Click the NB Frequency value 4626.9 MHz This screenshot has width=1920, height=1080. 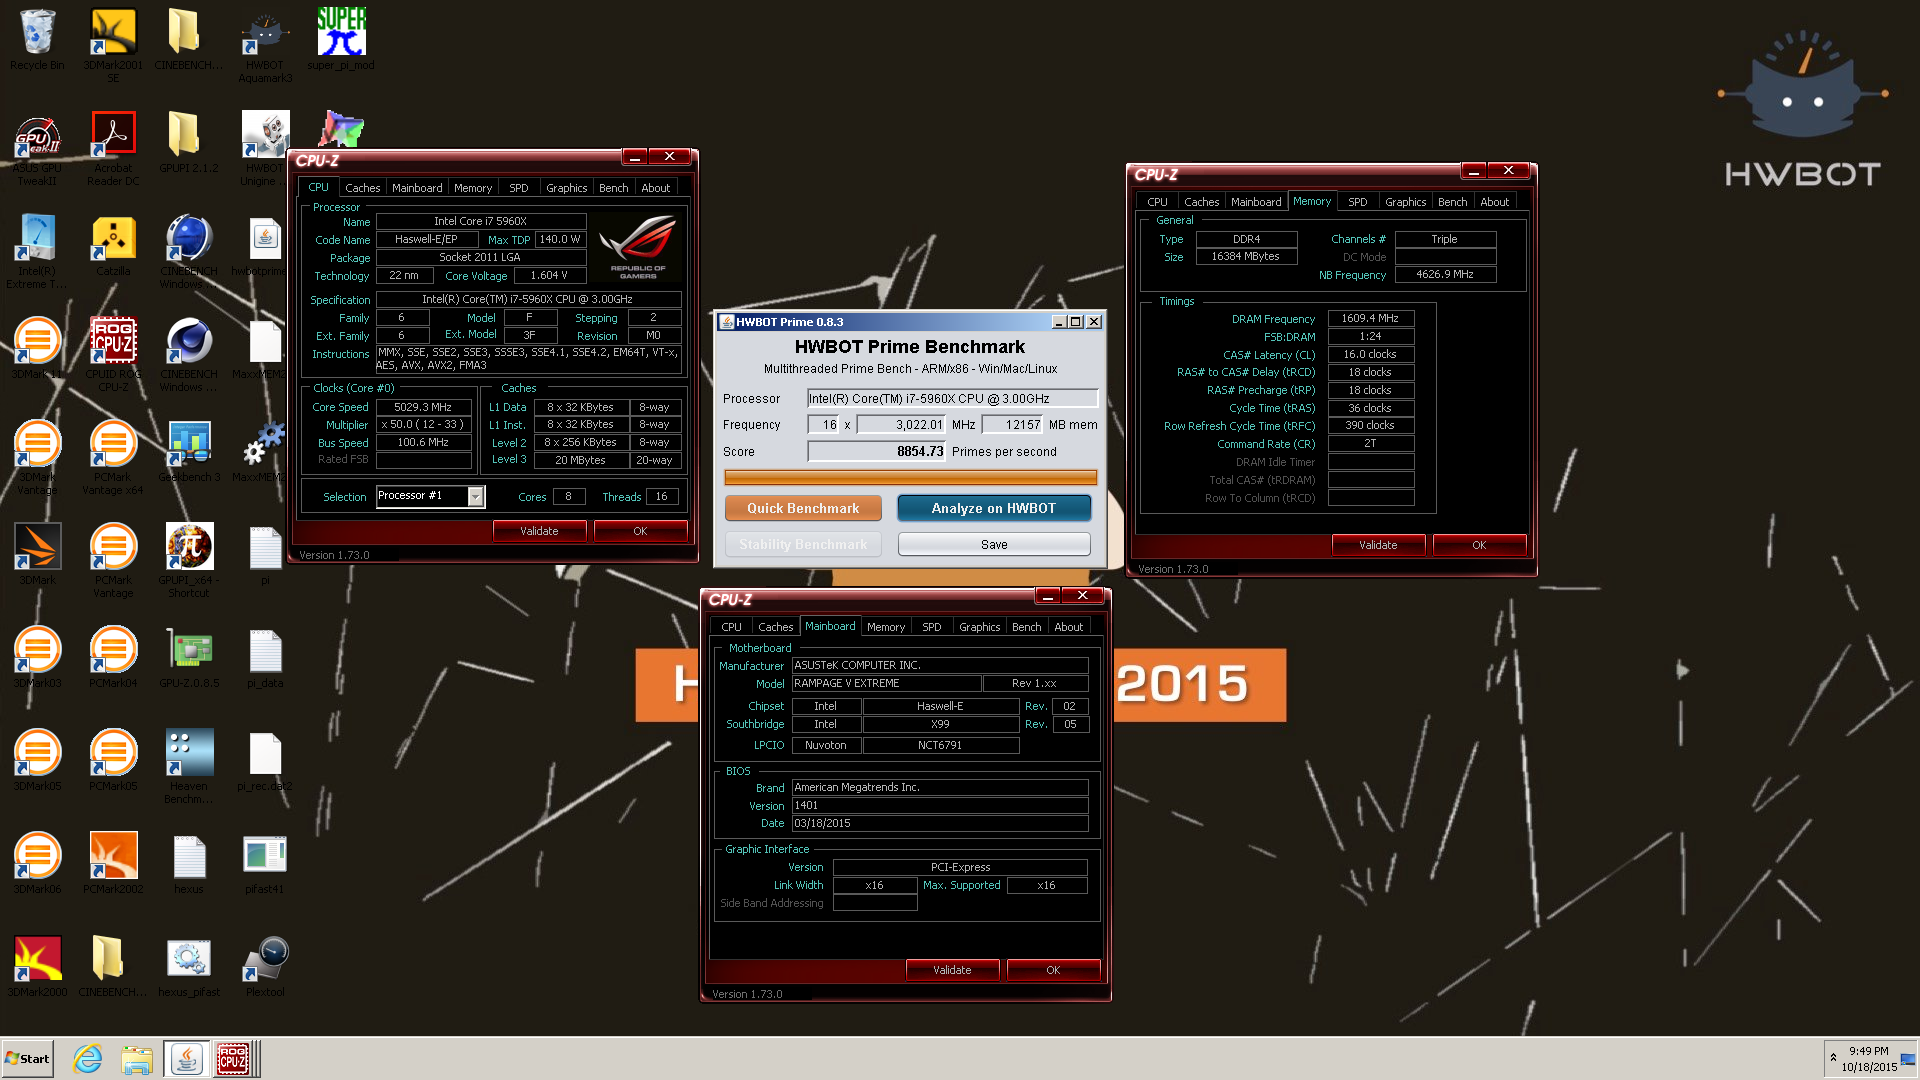[1445, 274]
